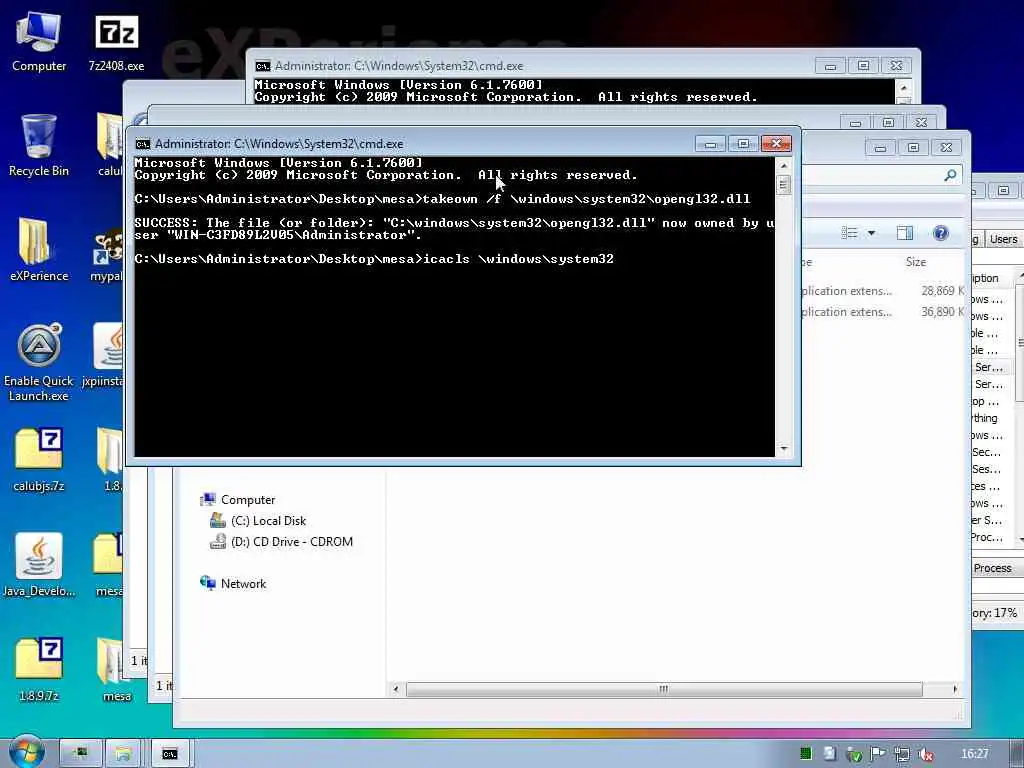Select the file row sized 28,869 K
Viewport: 1024px width, 768px height.
click(x=882, y=291)
